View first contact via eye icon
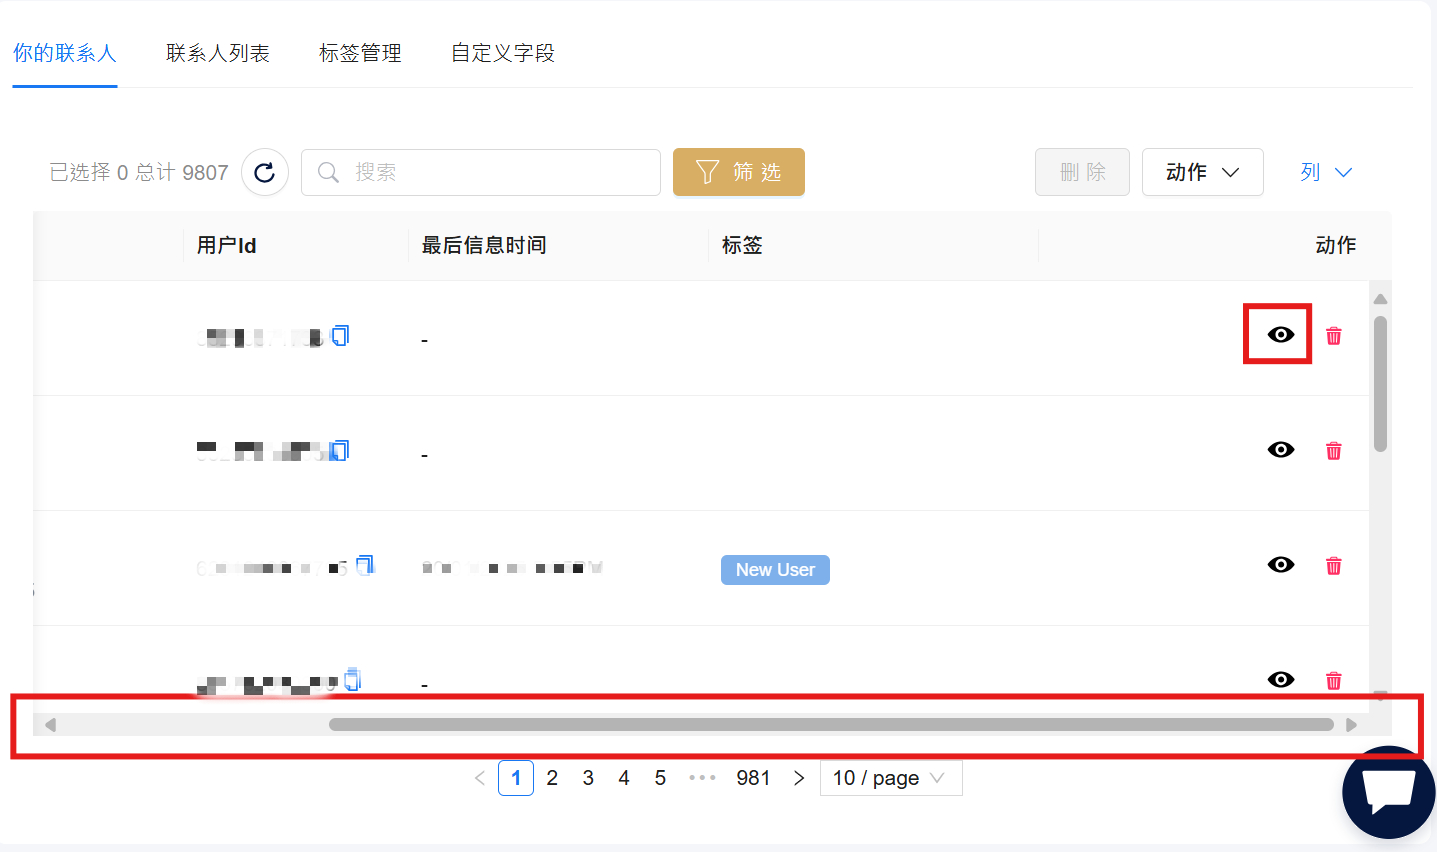This screenshot has height=852, width=1437. 1280,335
